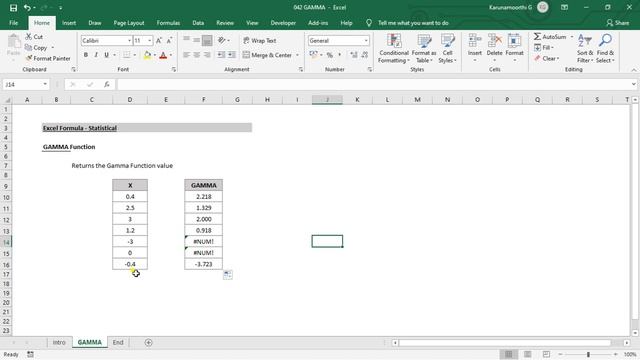The height and width of the screenshot is (360, 640).
Task: Align text to the left
Action: pos(187,55)
